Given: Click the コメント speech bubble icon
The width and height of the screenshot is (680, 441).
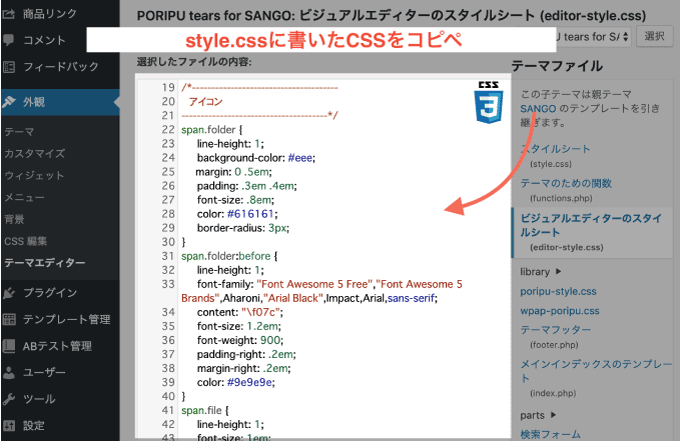Looking at the screenshot, I should (8, 40).
